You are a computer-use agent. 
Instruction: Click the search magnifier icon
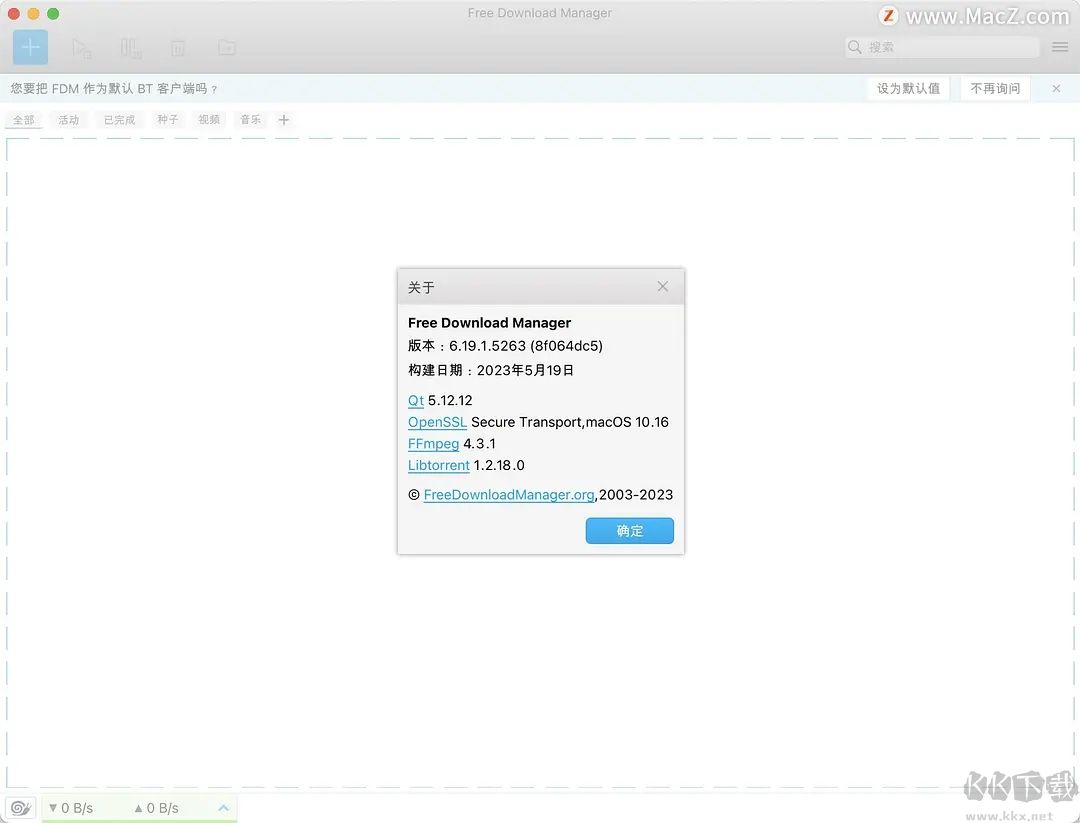(855, 47)
